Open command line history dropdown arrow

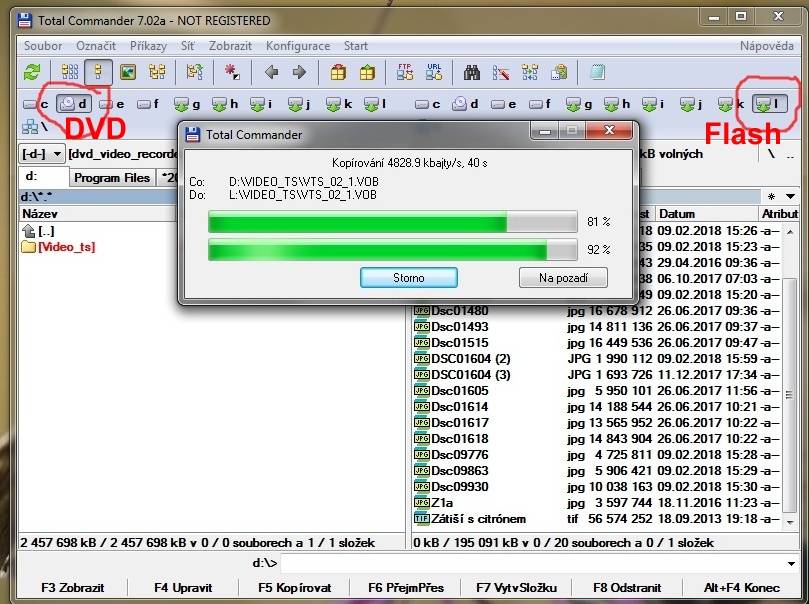791,563
